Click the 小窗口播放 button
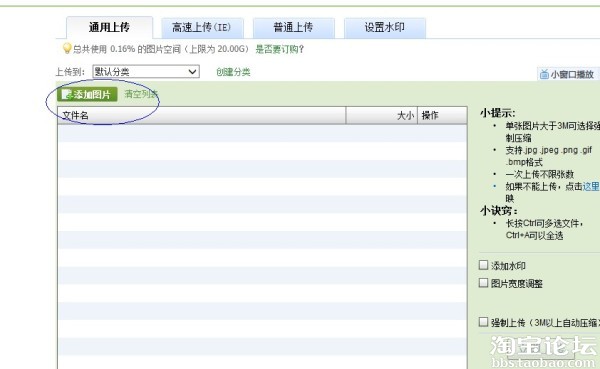 tap(567, 74)
